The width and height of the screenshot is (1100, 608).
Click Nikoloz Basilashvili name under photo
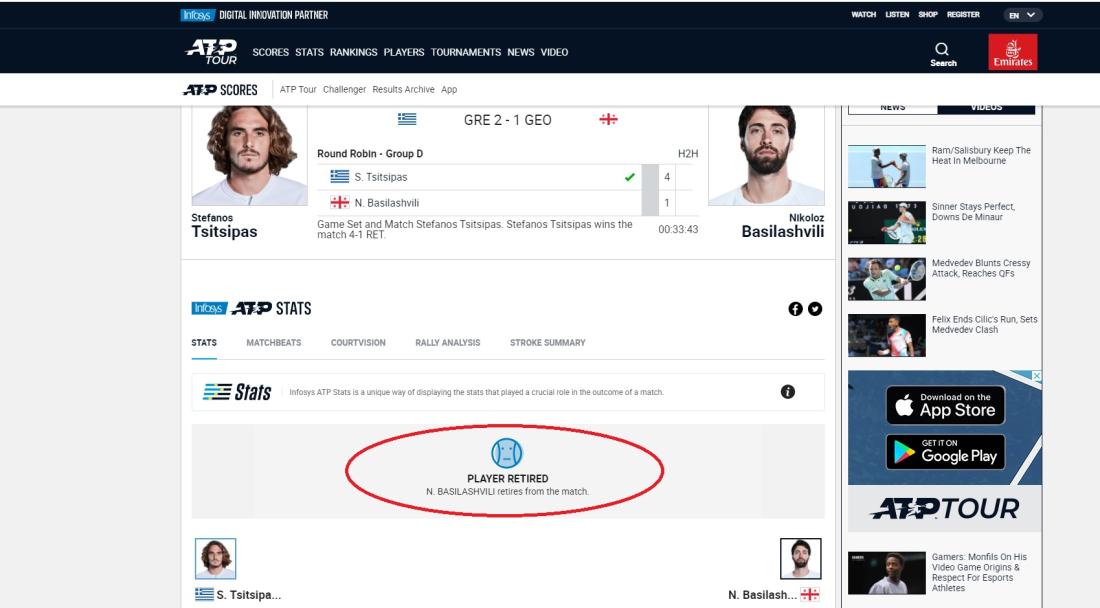[783, 226]
